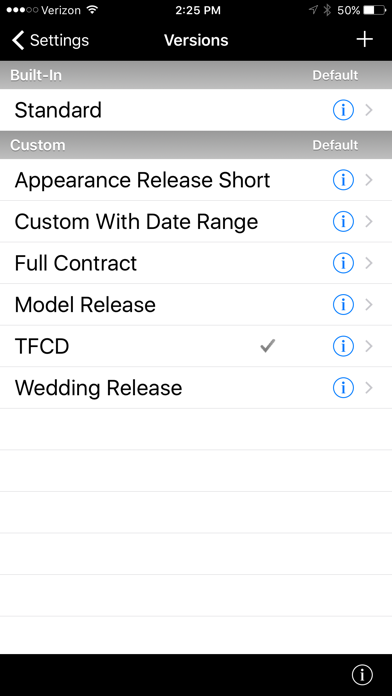Tap the plus icon to add version
The width and height of the screenshot is (392, 696).
tap(364, 40)
